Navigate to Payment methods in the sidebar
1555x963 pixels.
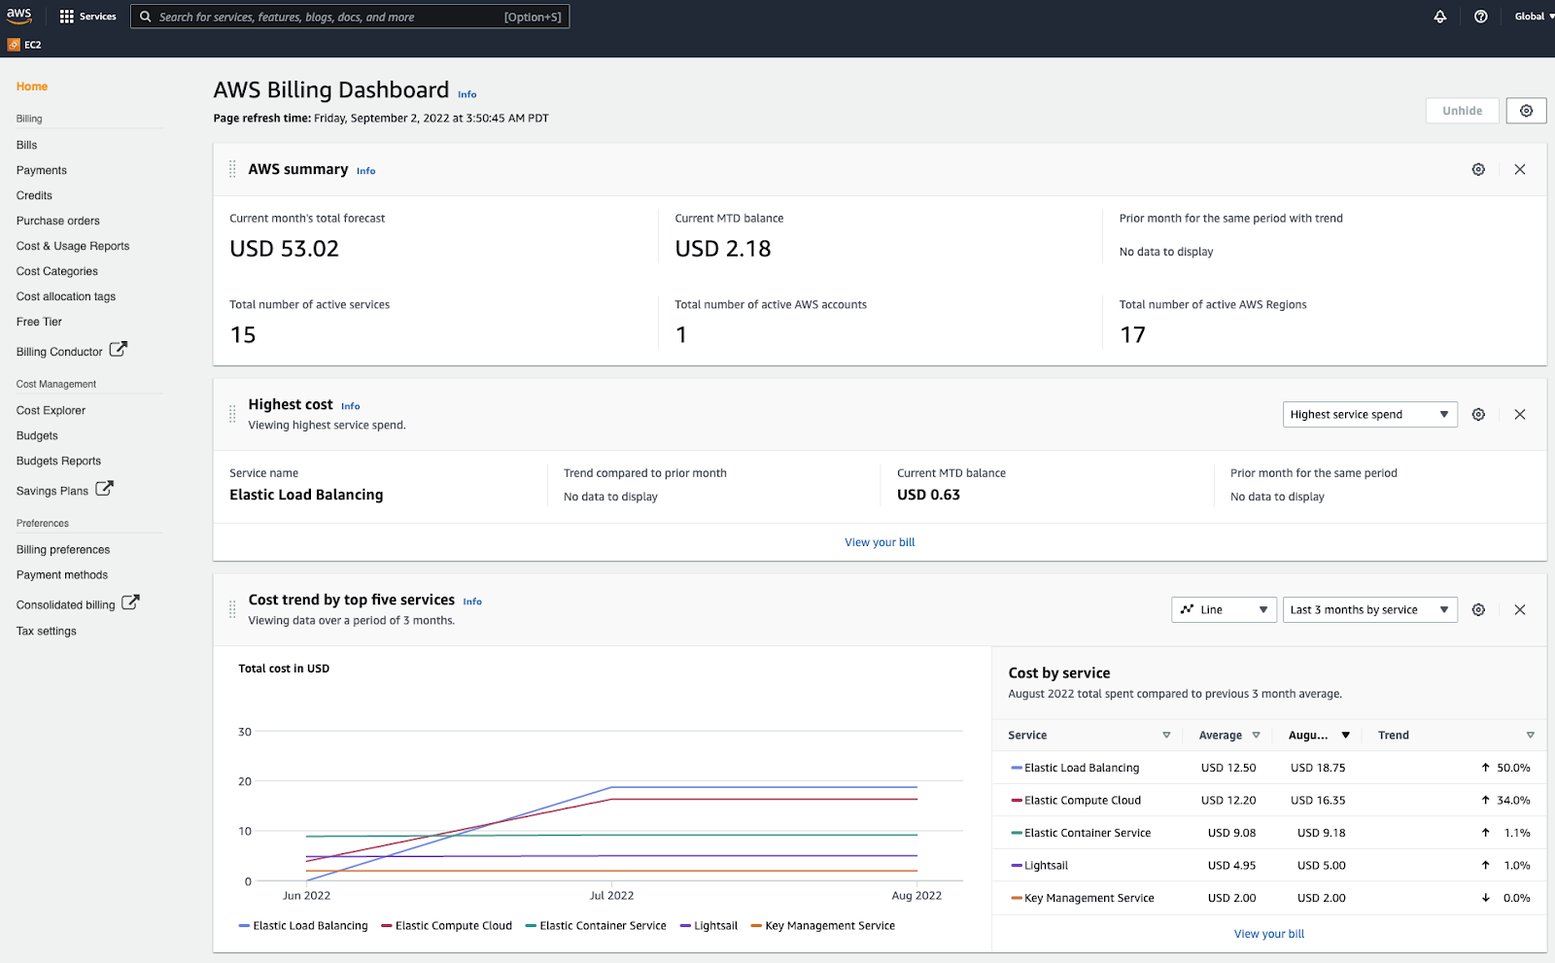tap(62, 574)
